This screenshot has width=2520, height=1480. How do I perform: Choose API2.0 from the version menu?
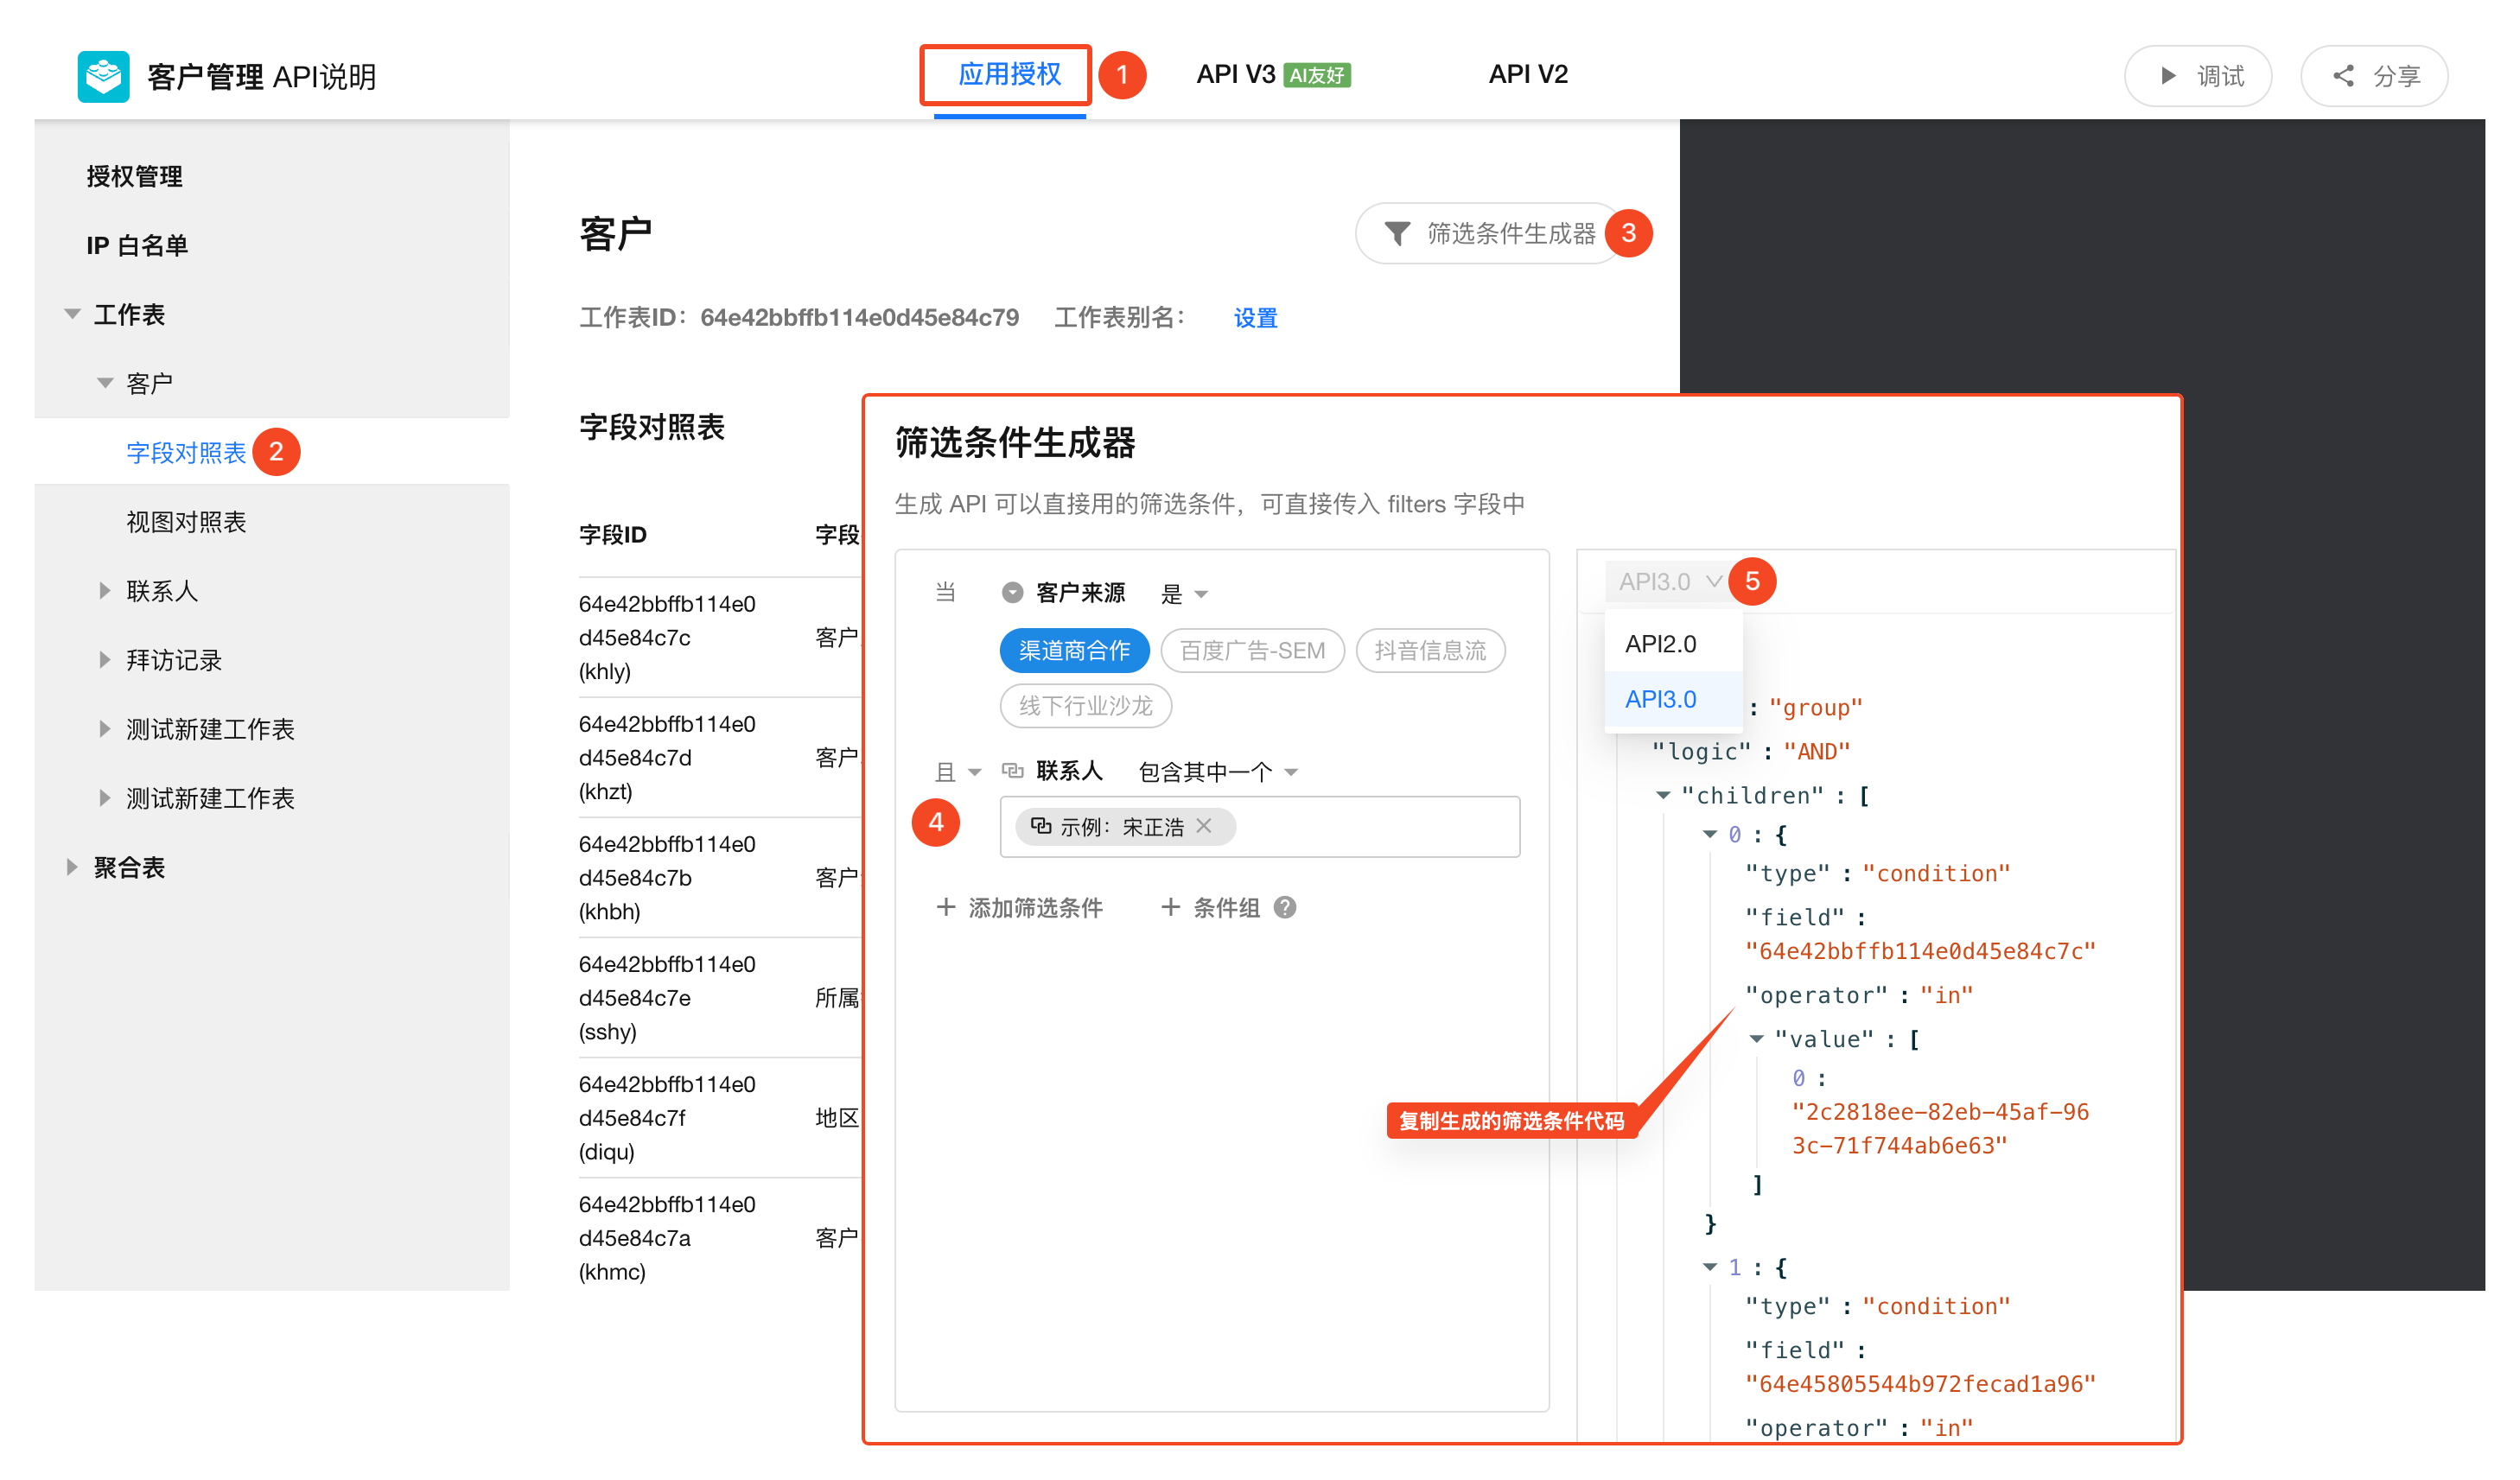(1660, 643)
